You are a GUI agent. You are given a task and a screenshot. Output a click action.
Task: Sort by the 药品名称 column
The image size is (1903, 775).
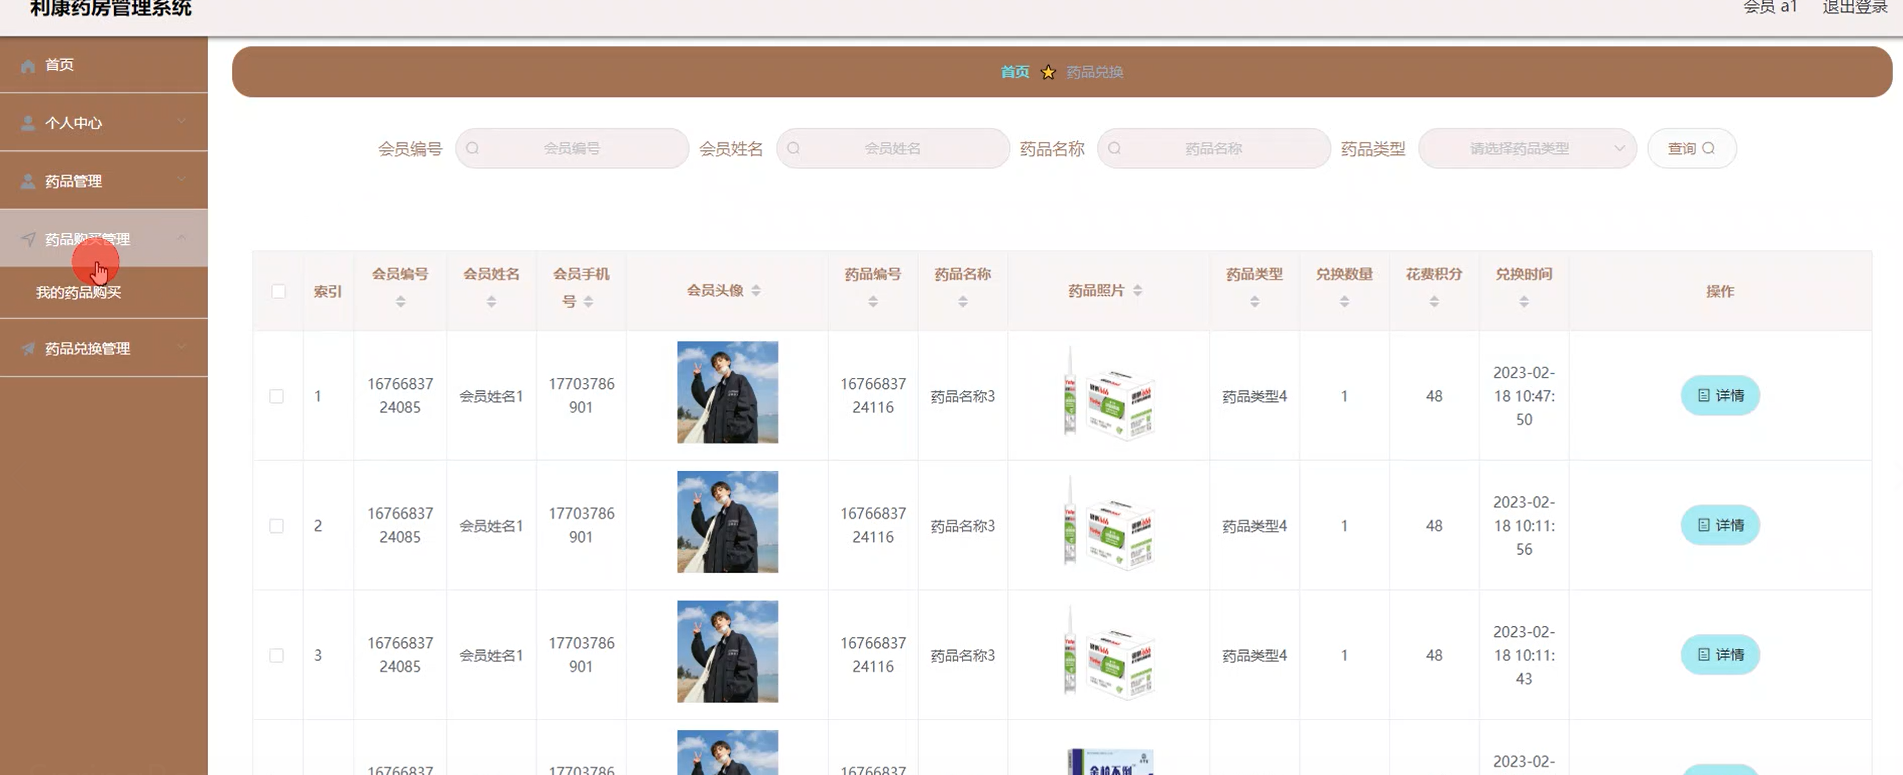point(963,301)
